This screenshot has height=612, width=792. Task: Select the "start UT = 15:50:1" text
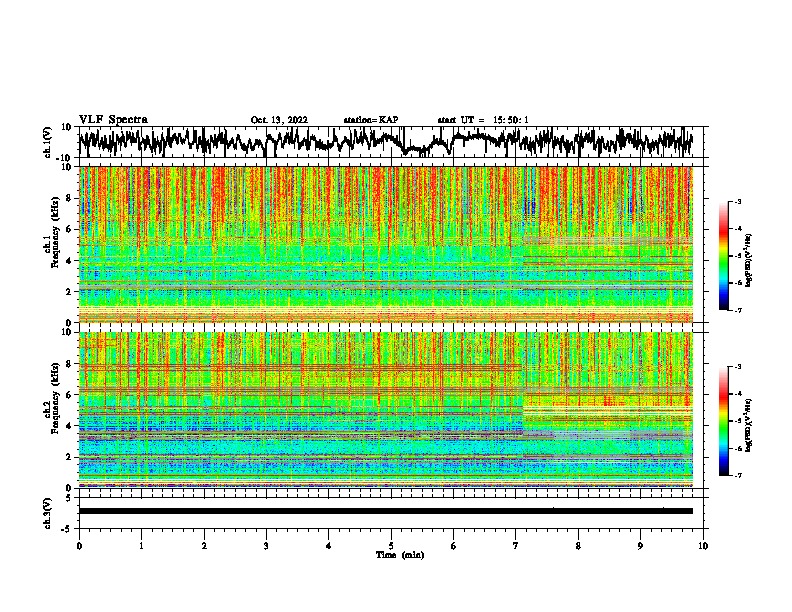point(483,120)
